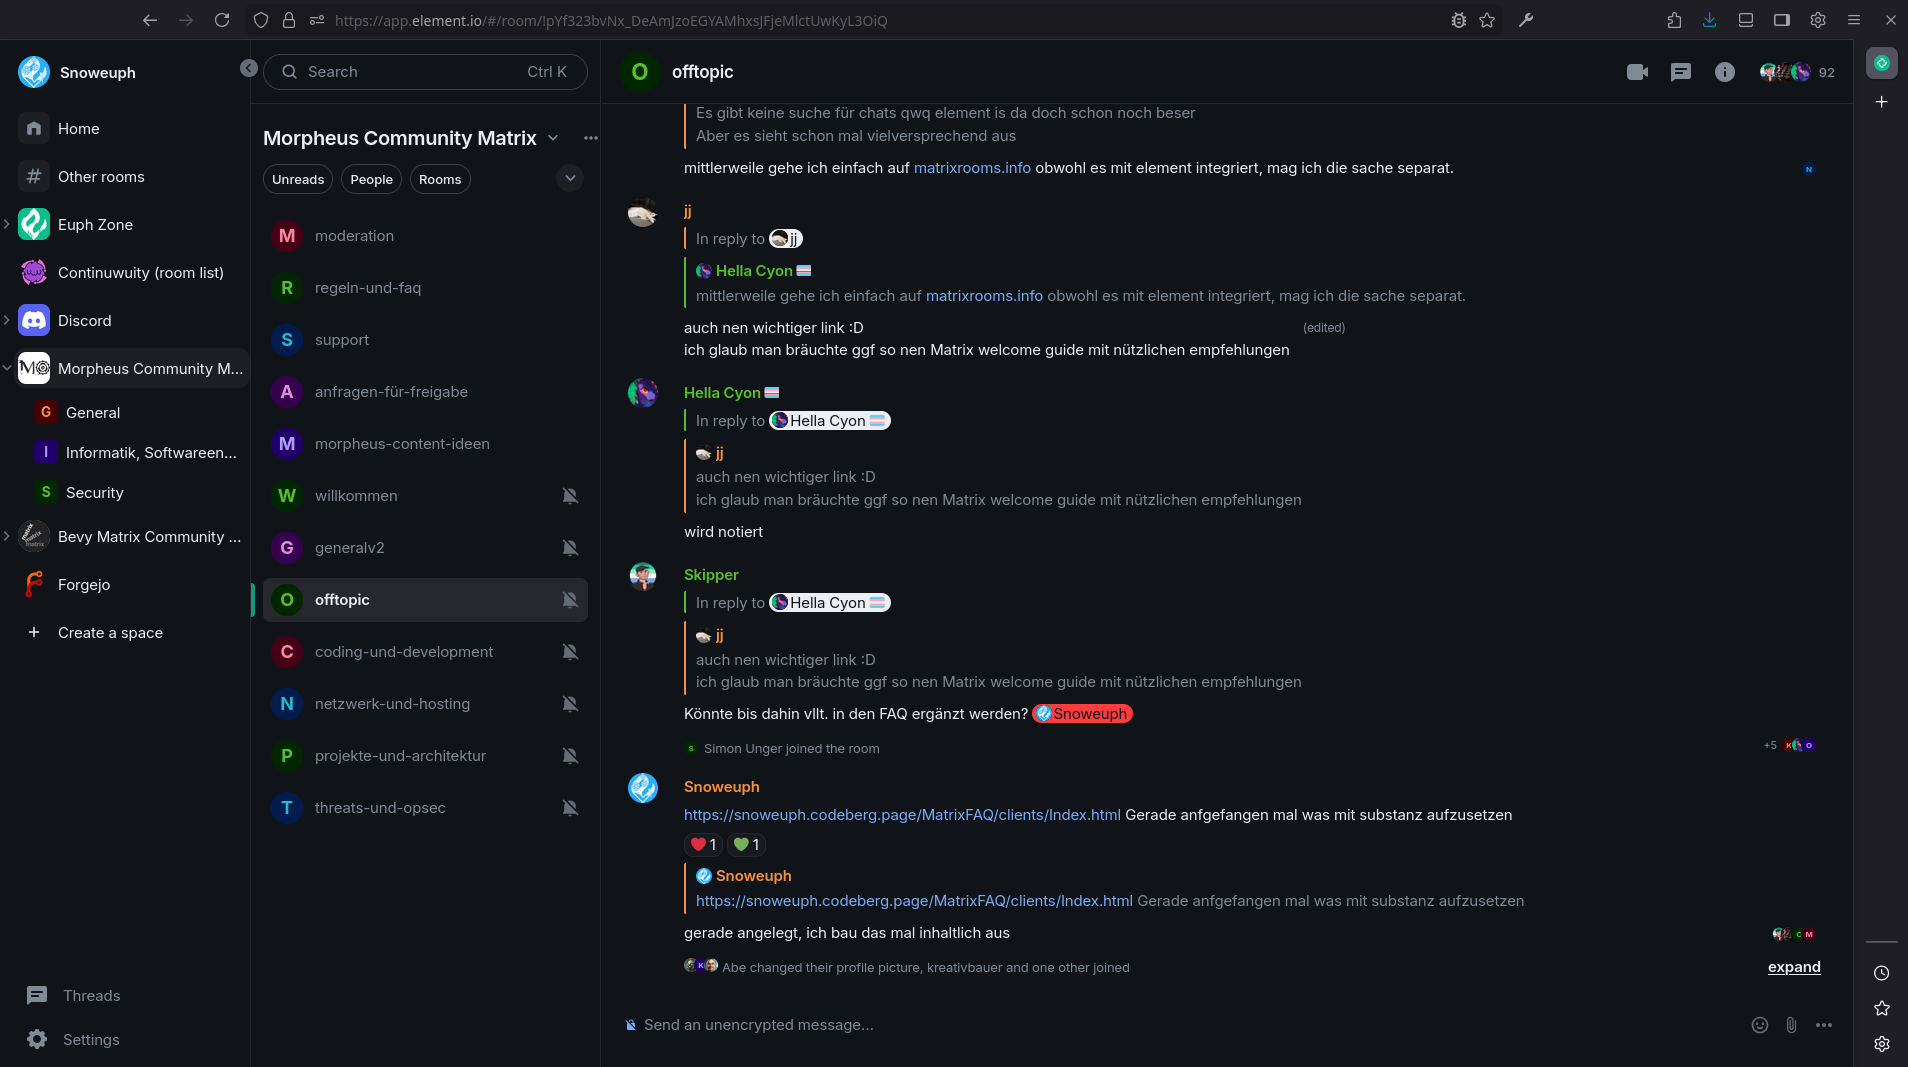The width and height of the screenshot is (1908, 1067).
Task: Select the support room
Action: (x=342, y=340)
